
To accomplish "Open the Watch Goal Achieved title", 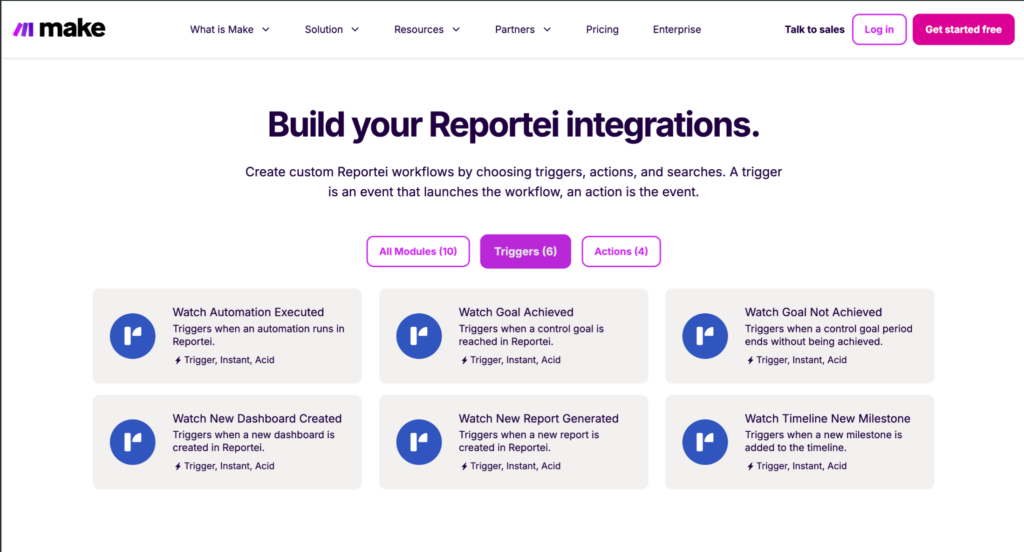I will 516,312.
